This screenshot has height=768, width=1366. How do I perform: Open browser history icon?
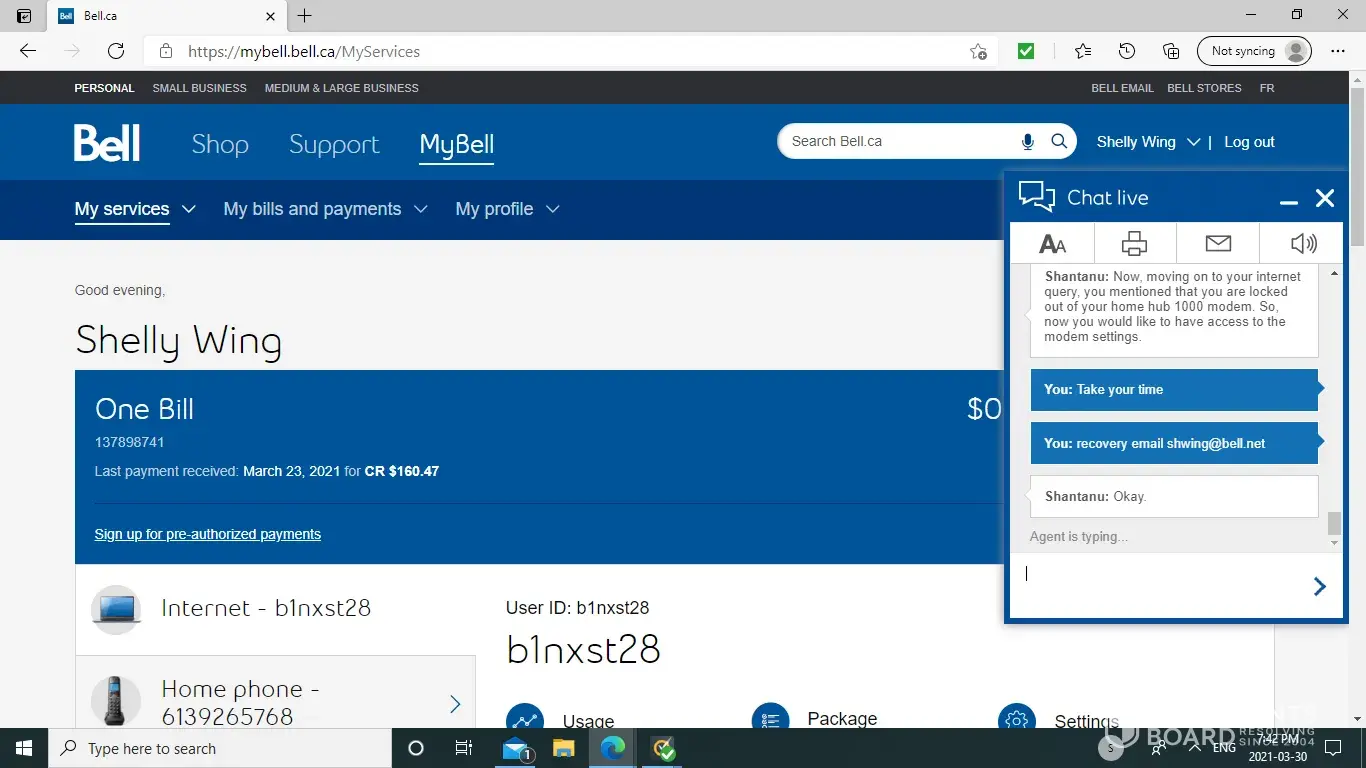pos(1127,51)
